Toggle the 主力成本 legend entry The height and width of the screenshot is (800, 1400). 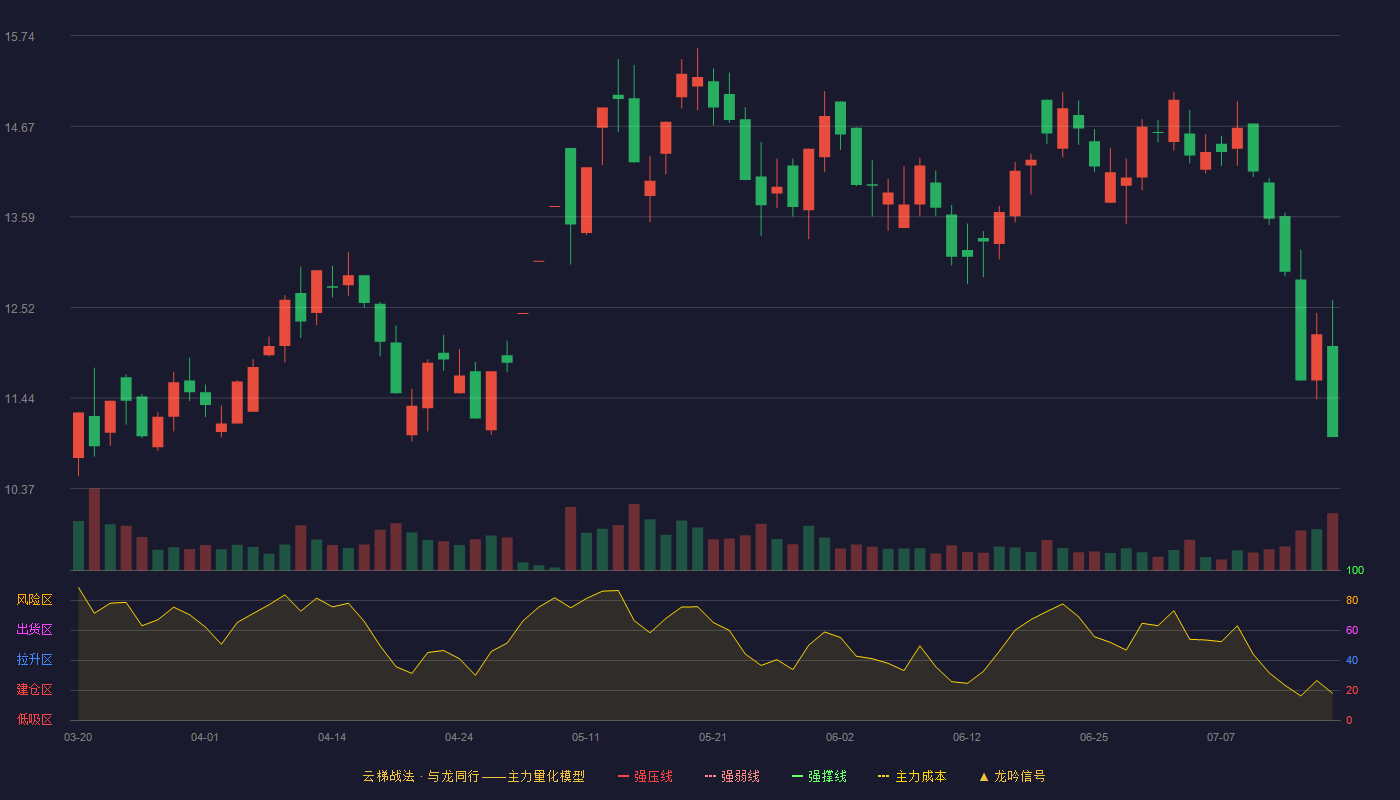pos(912,776)
